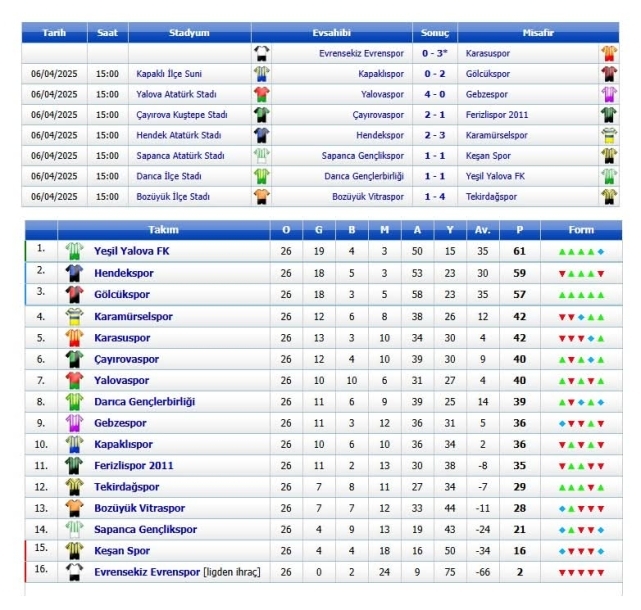This screenshot has height=610, width=641.
Task: Click the Takım column header
Action: pyautogui.click(x=163, y=230)
